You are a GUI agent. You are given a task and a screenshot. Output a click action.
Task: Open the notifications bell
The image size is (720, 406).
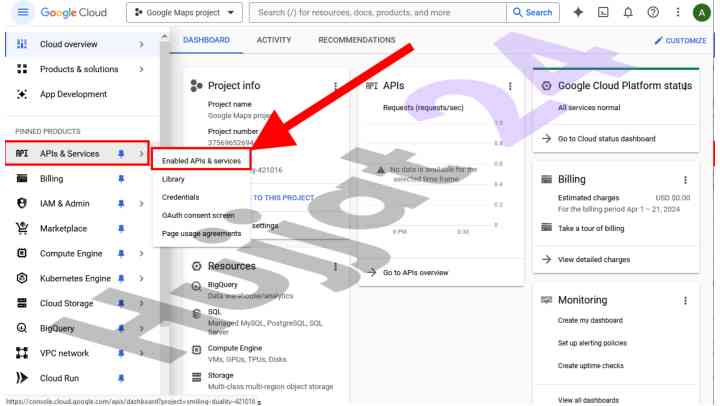(628, 12)
